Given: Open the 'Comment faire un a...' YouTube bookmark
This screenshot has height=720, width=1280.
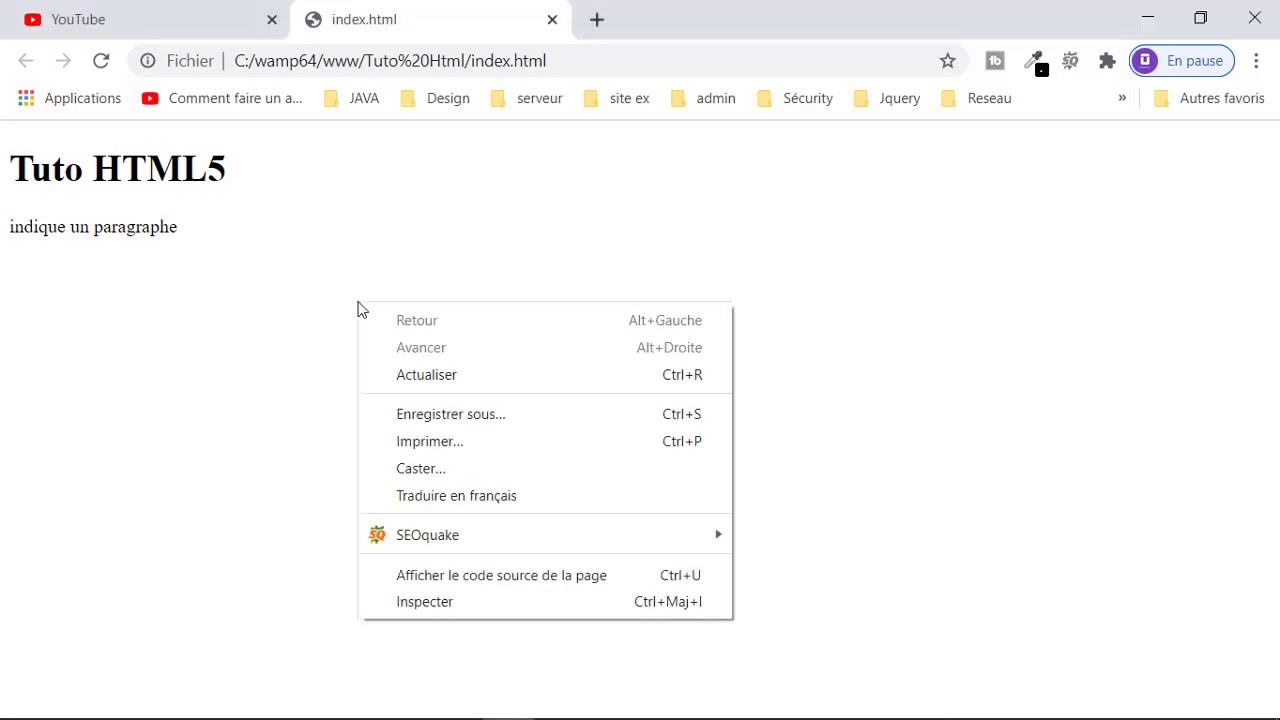Looking at the screenshot, I should (x=222, y=98).
